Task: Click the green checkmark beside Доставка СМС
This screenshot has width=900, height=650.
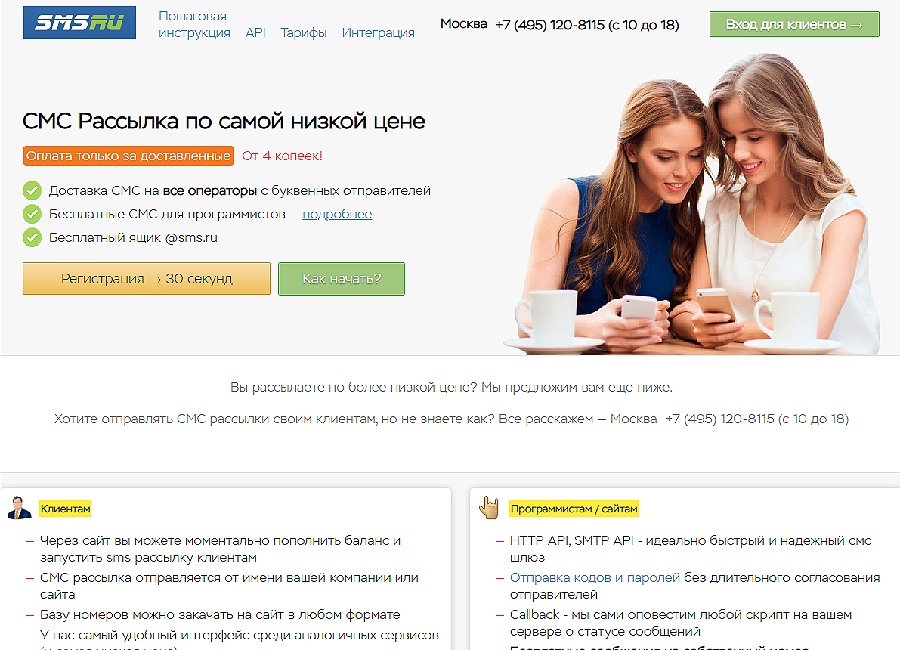Action: point(32,190)
